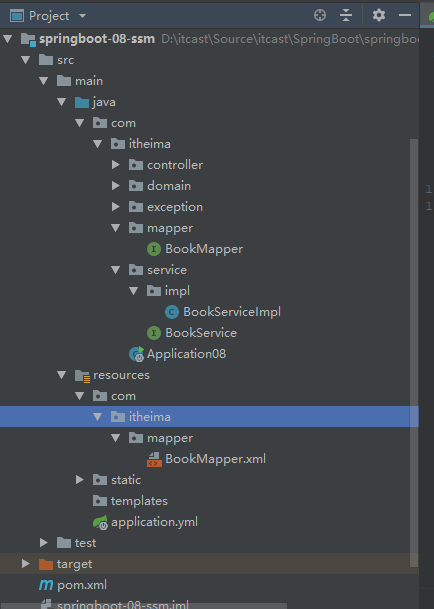This screenshot has width=434, height=609.
Task: Click the vertical scrollbar of project tree
Action: click(414, 353)
